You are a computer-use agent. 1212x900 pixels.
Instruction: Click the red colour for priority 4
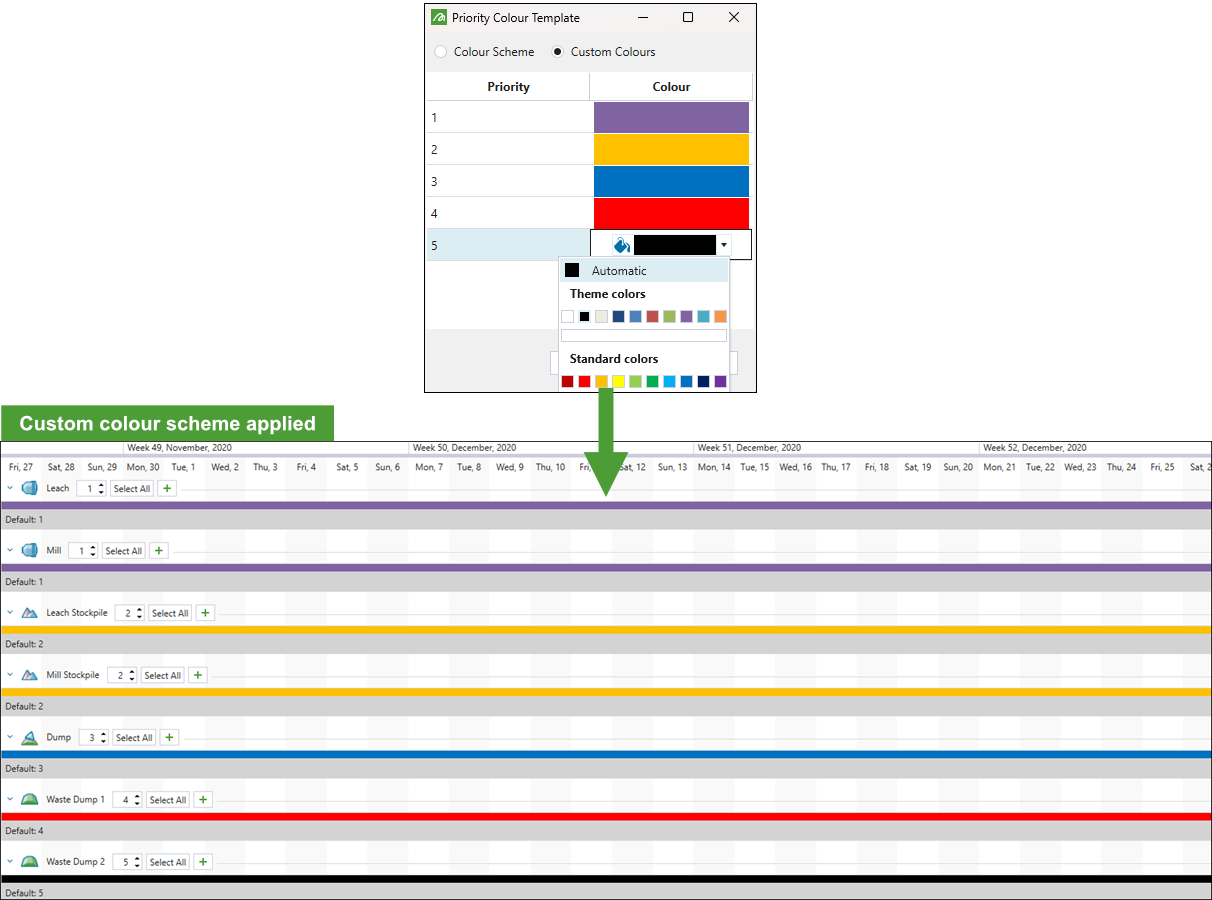click(671, 213)
